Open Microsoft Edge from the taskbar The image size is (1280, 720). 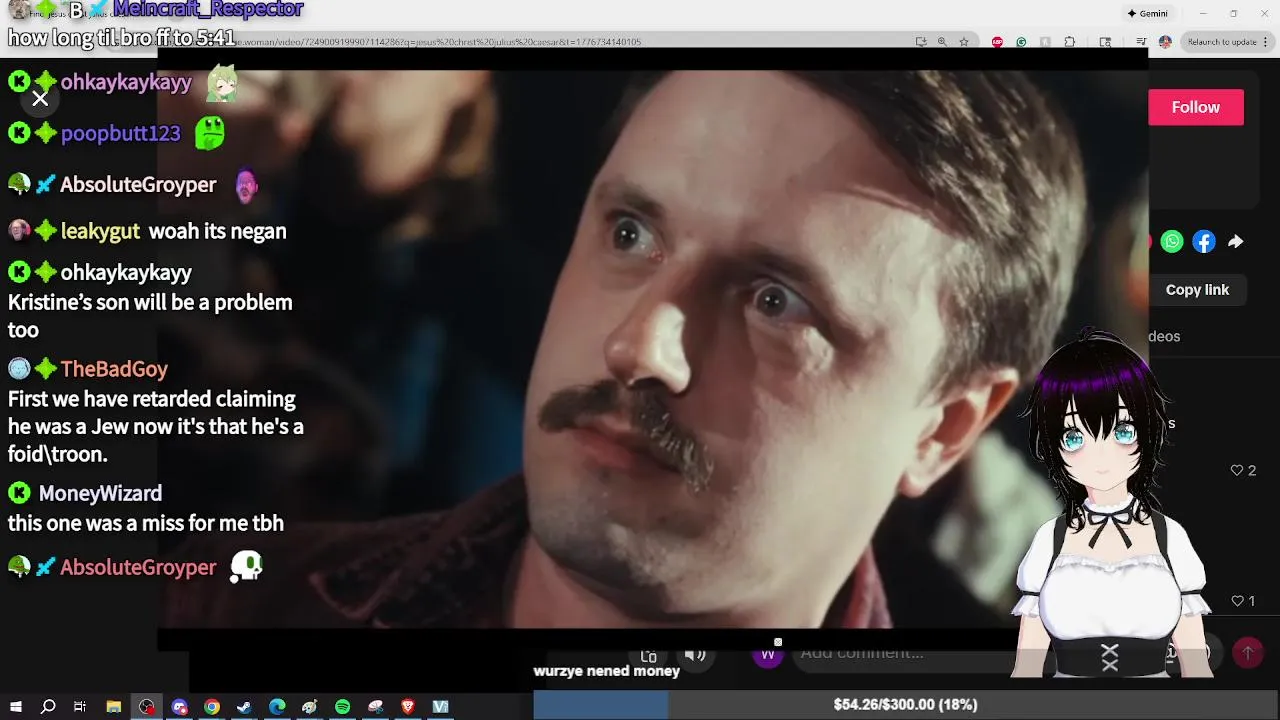point(277,707)
